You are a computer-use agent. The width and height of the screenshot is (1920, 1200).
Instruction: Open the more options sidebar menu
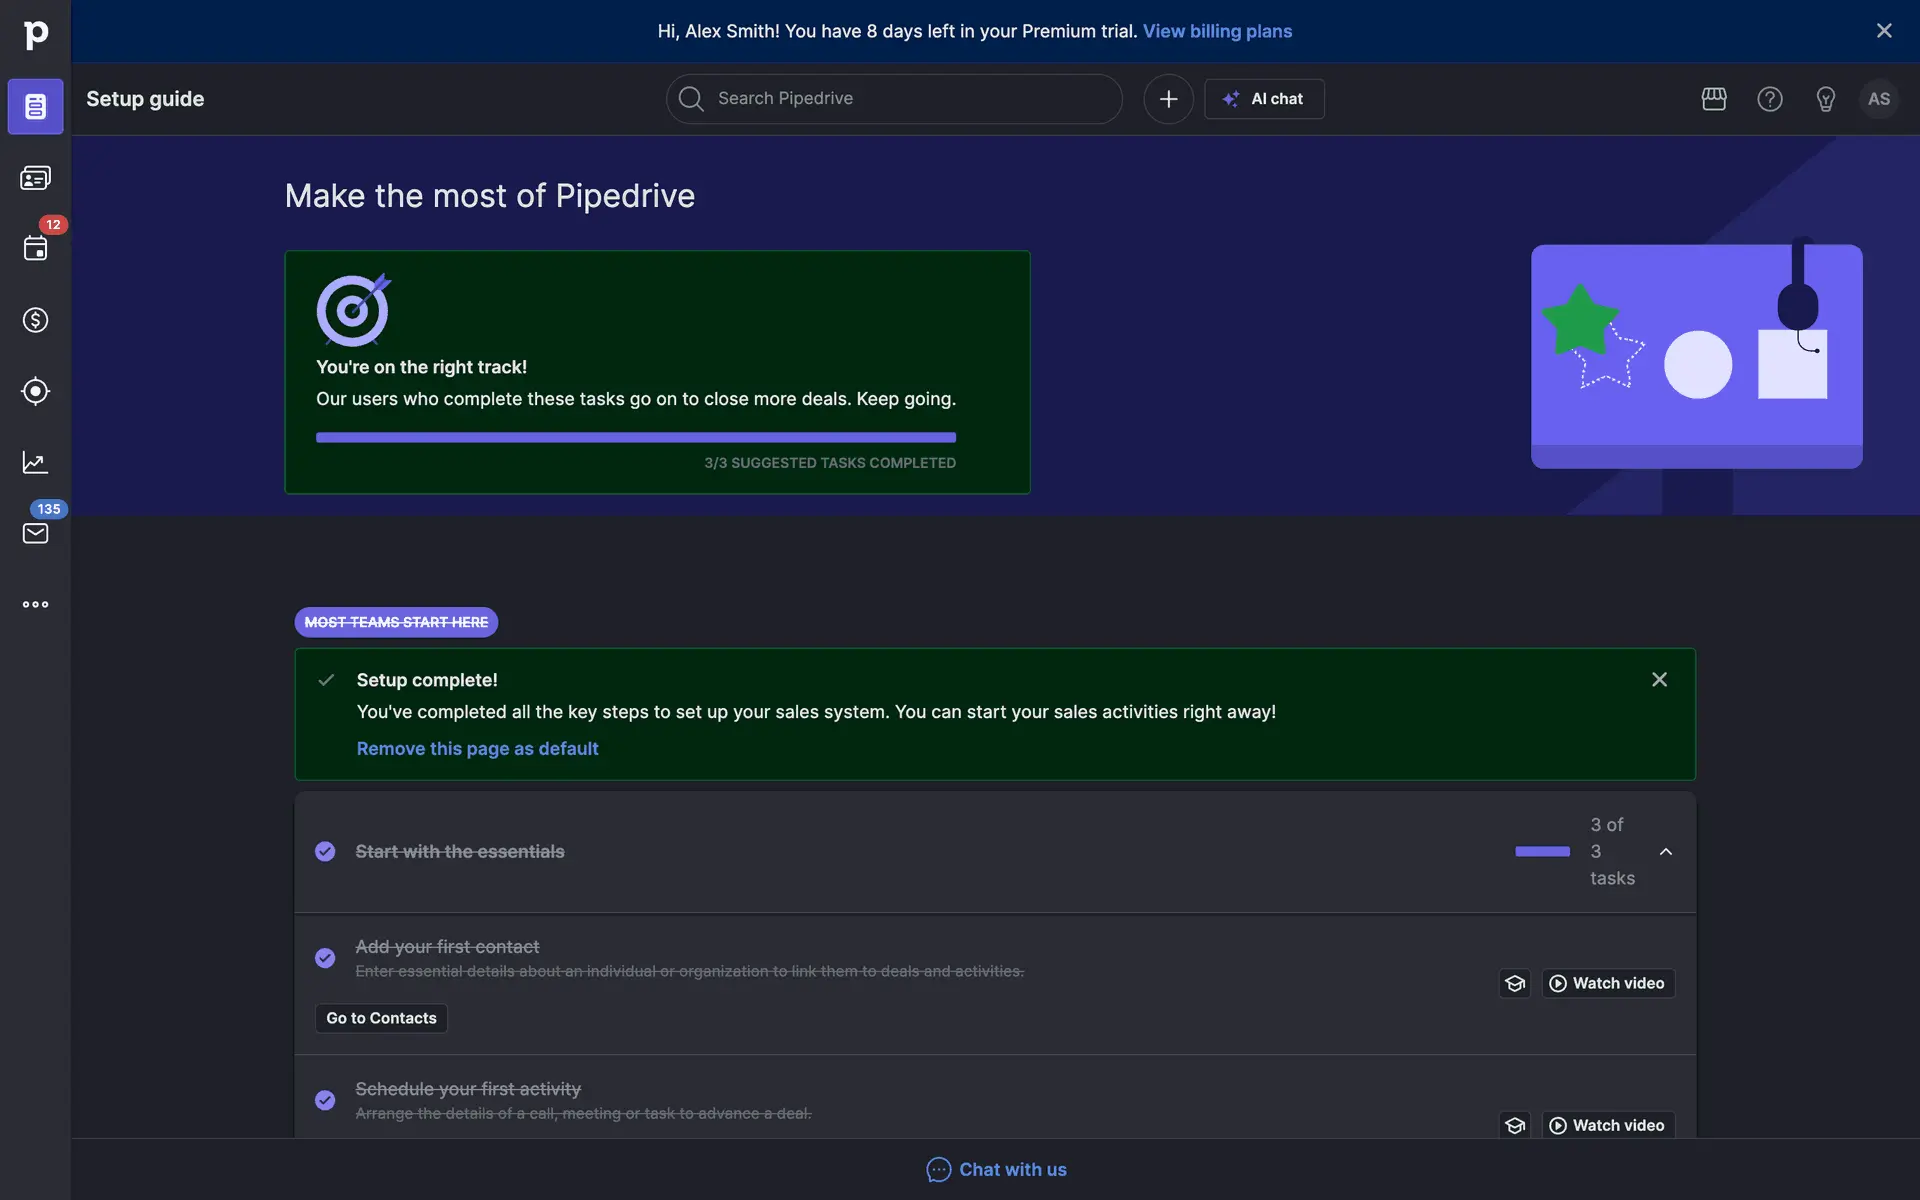point(35,604)
